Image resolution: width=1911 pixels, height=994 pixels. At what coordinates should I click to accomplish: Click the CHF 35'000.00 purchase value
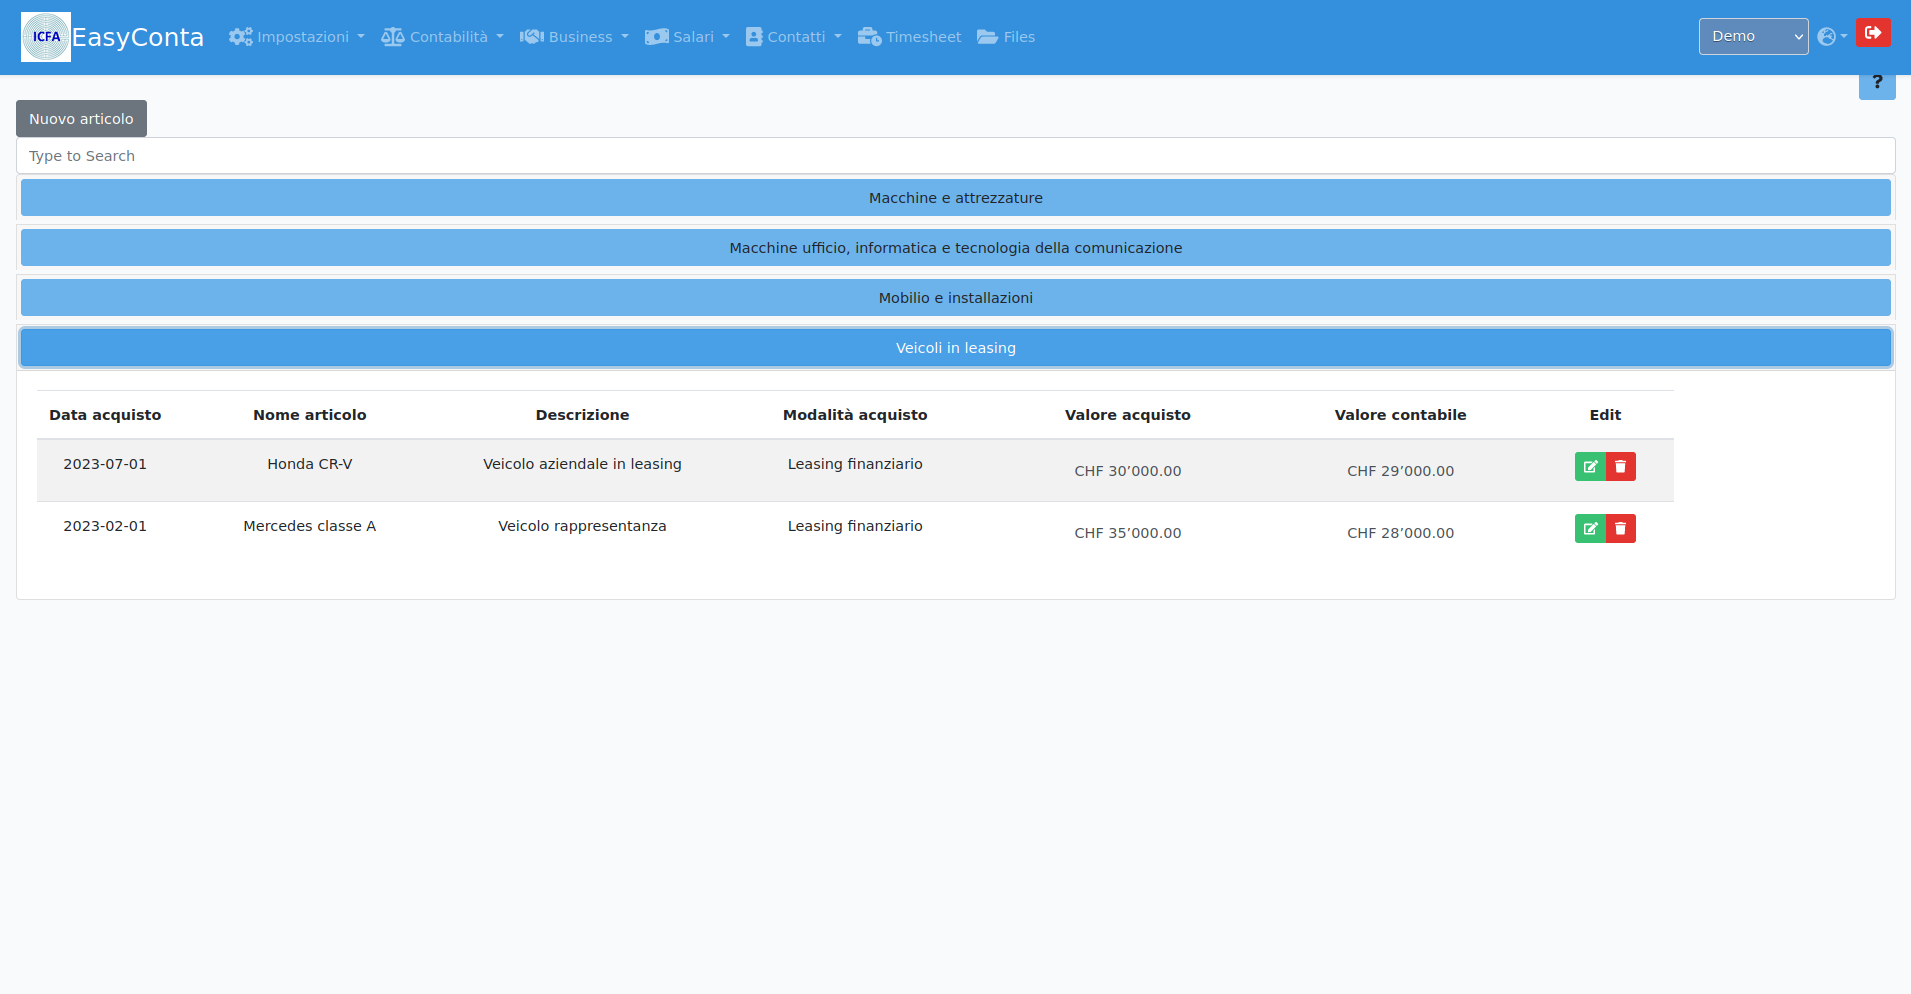click(1128, 533)
